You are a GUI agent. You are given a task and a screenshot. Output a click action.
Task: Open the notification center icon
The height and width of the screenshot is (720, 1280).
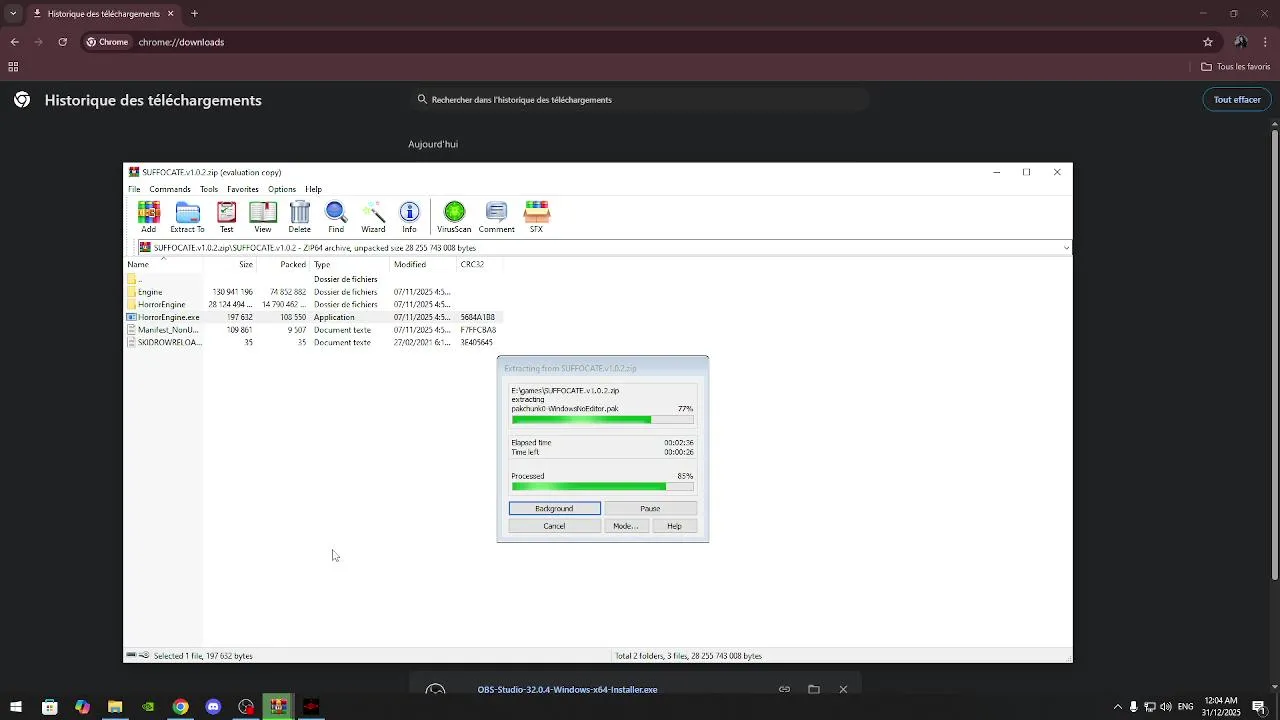pyautogui.click(x=1259, y=707)
